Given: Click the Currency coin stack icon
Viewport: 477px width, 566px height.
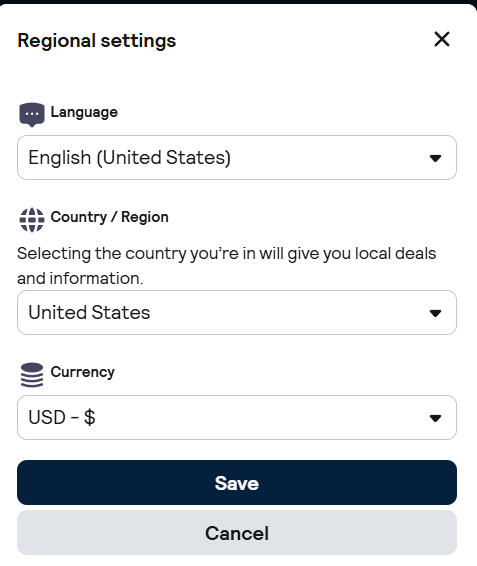Looking at the screenshot, I should pyautogui.click(x=32, y=375).
